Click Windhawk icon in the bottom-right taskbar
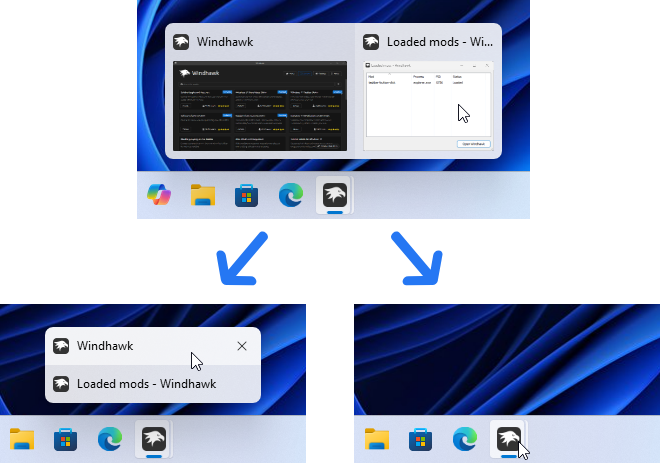 (509, 439)
